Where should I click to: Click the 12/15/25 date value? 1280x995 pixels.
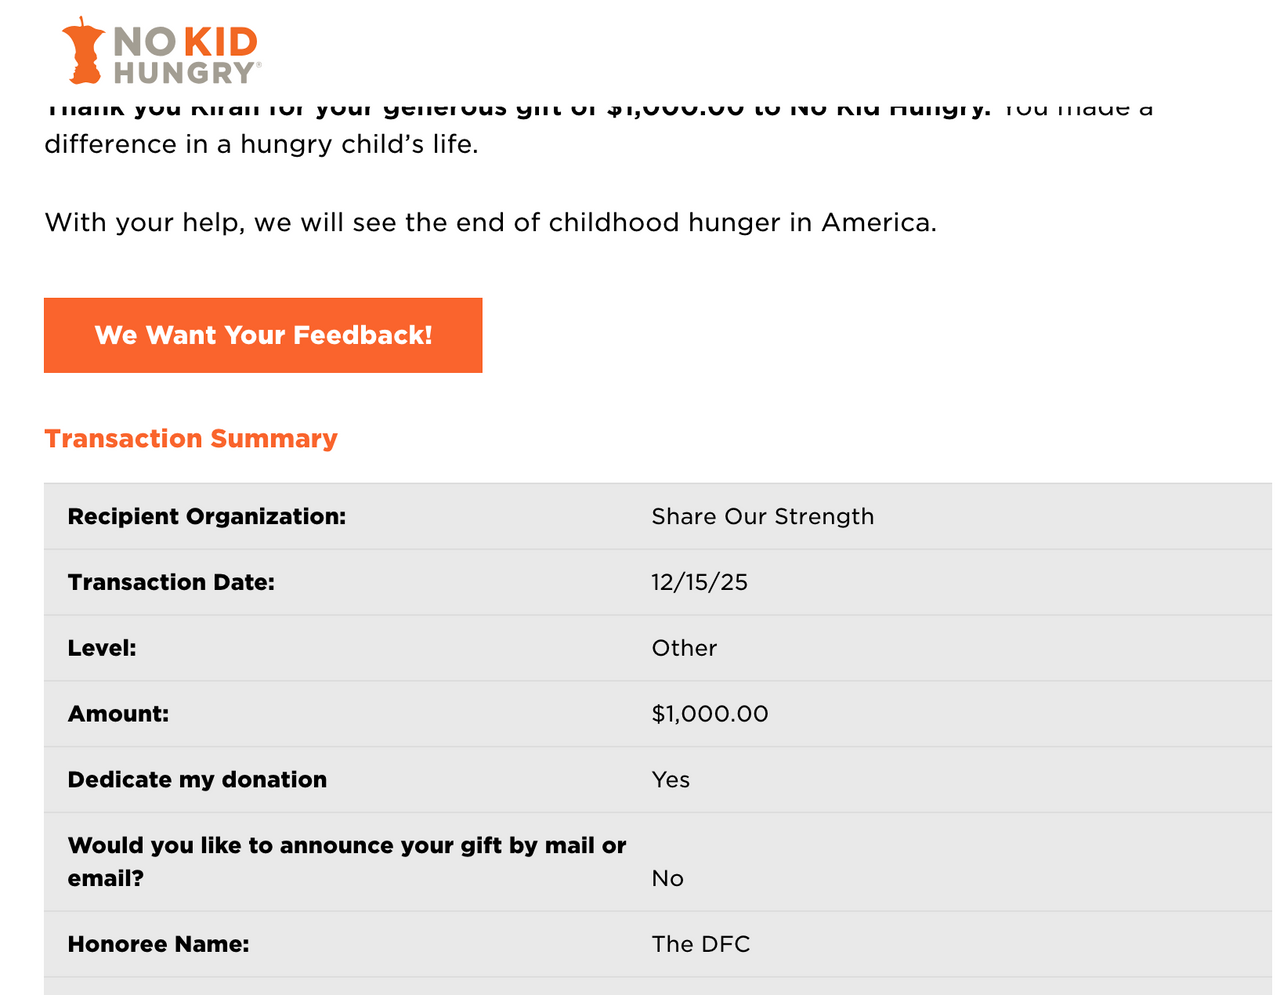point(700,583)
